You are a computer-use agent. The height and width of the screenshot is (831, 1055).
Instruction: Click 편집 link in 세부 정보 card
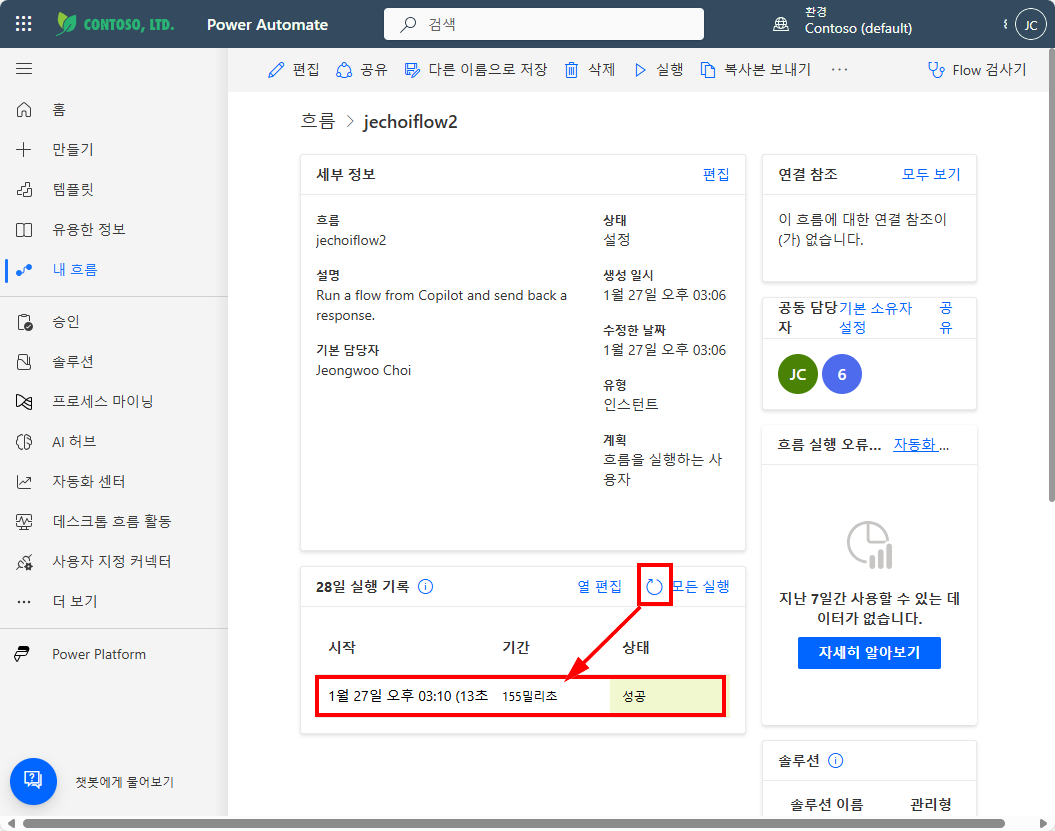(716, 174)
